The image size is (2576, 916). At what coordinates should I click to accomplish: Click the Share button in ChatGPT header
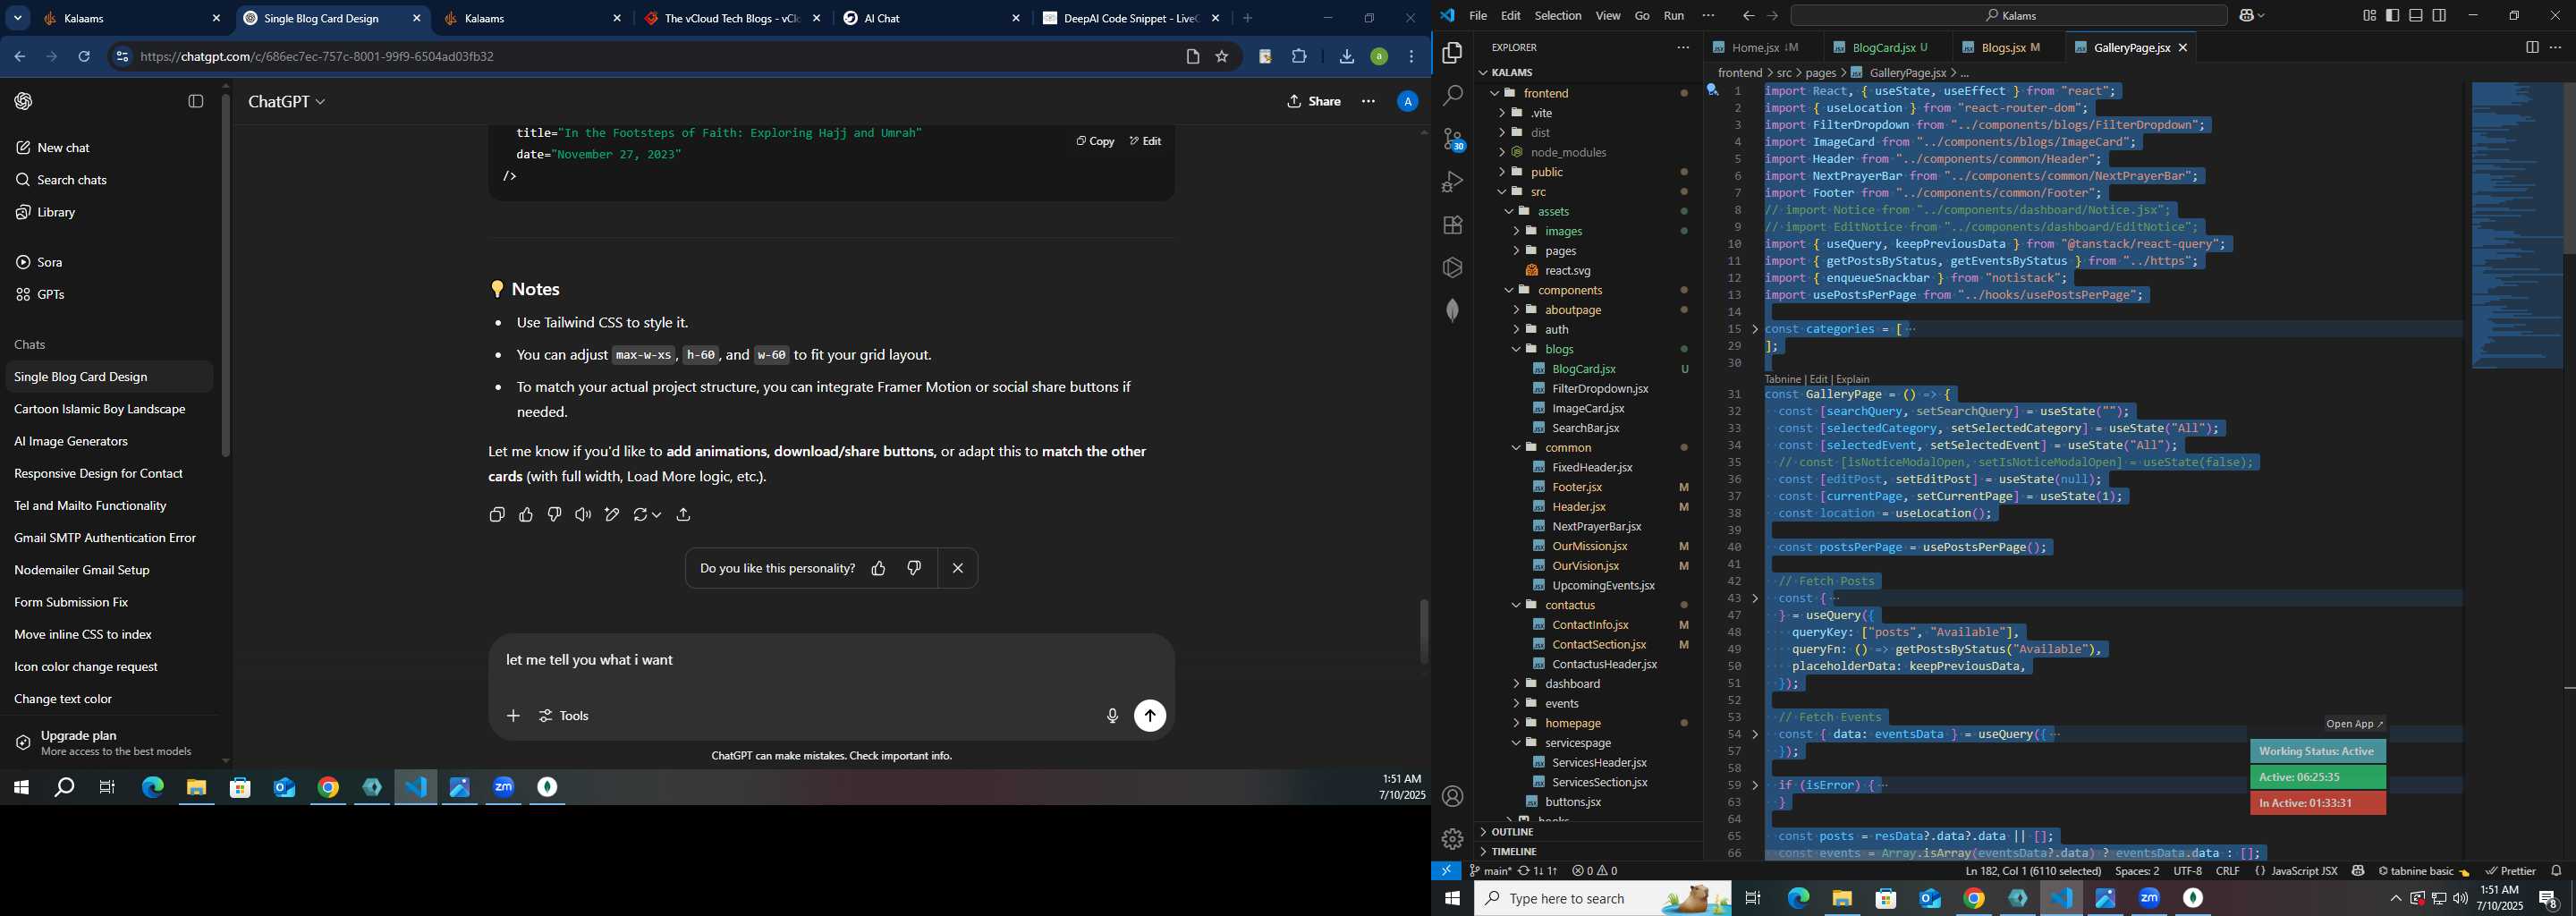(1313, 102)
